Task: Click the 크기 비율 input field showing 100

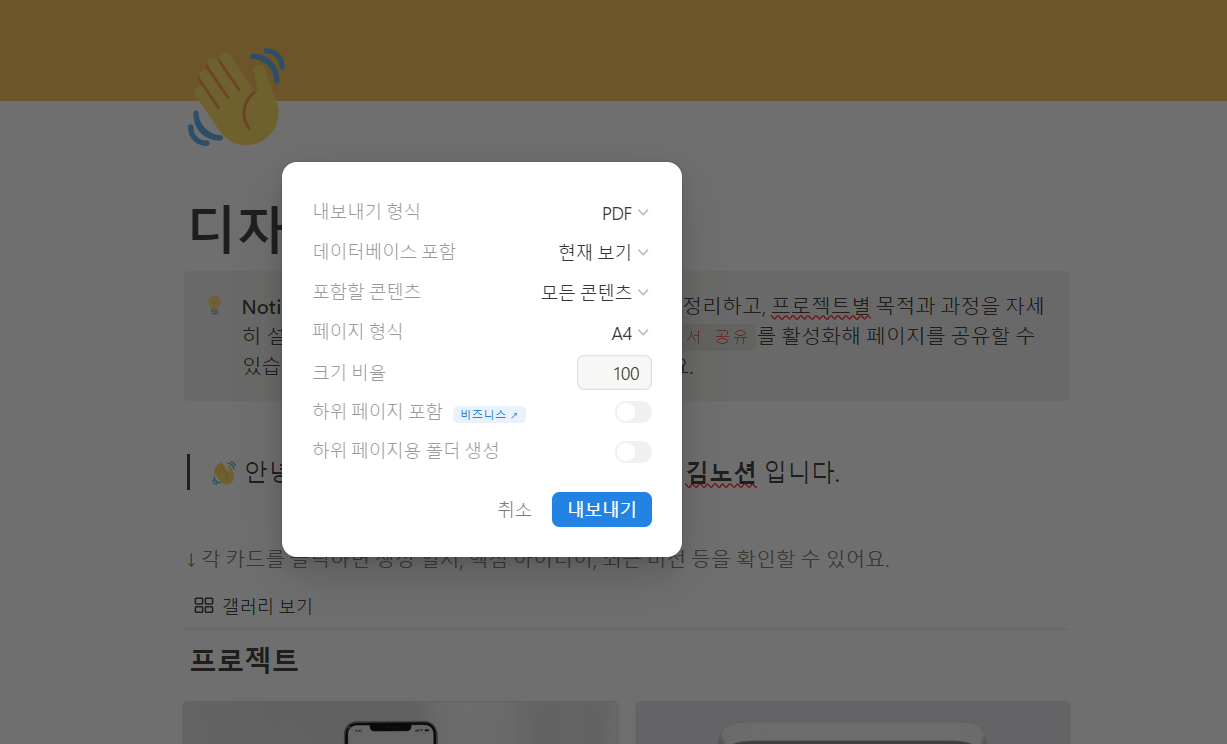Action: [x=614, y=373]
